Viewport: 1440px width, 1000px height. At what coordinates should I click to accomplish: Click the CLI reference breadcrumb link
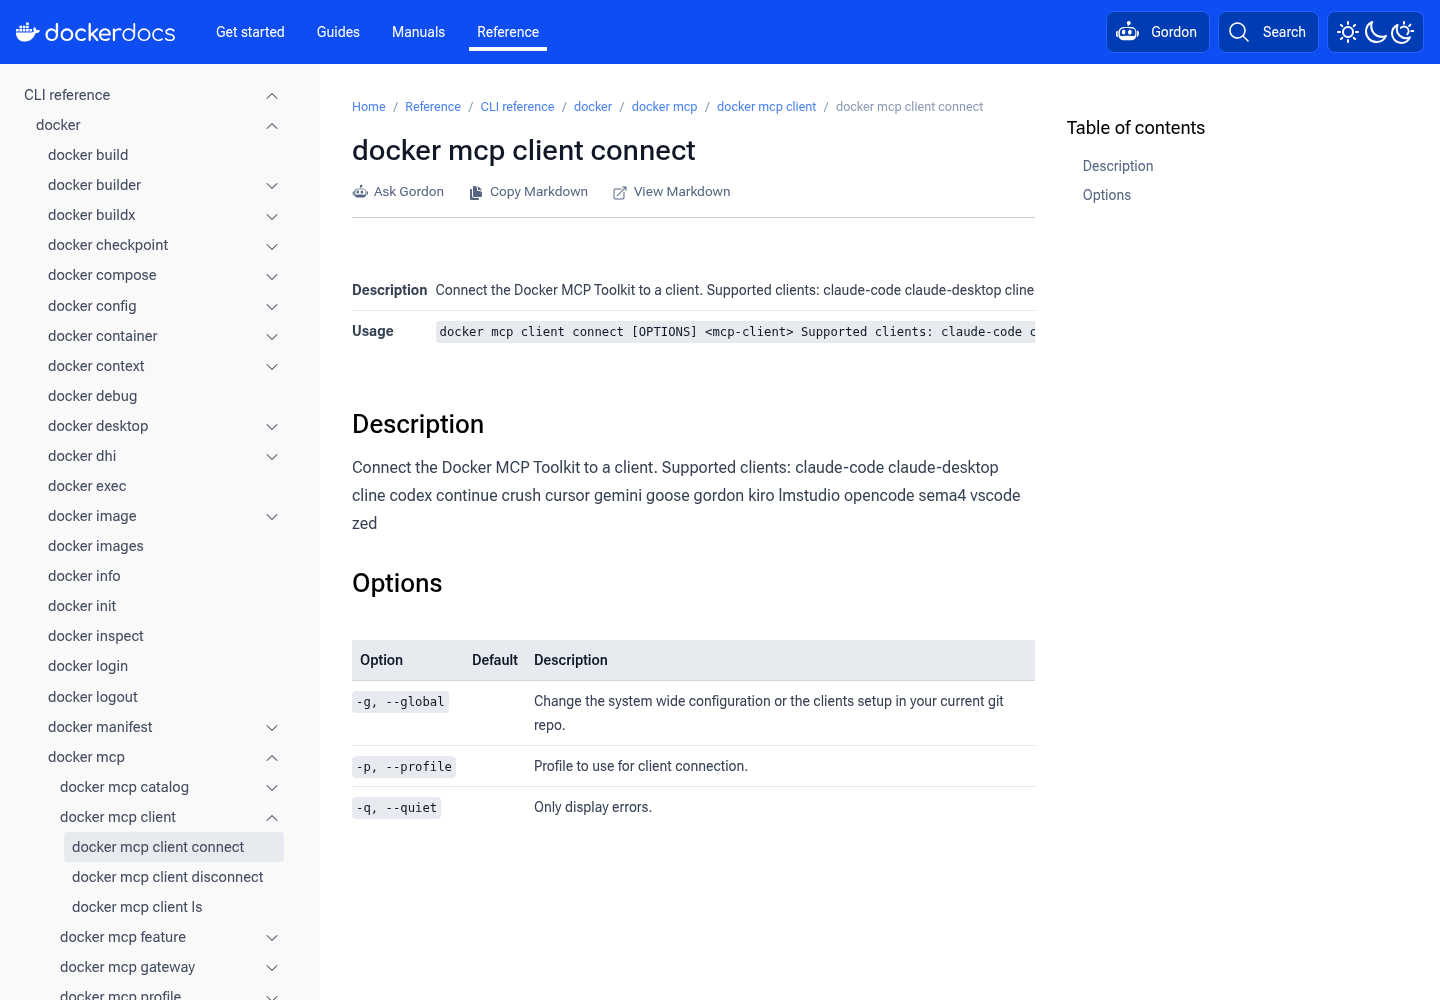[x=517, y=107]
